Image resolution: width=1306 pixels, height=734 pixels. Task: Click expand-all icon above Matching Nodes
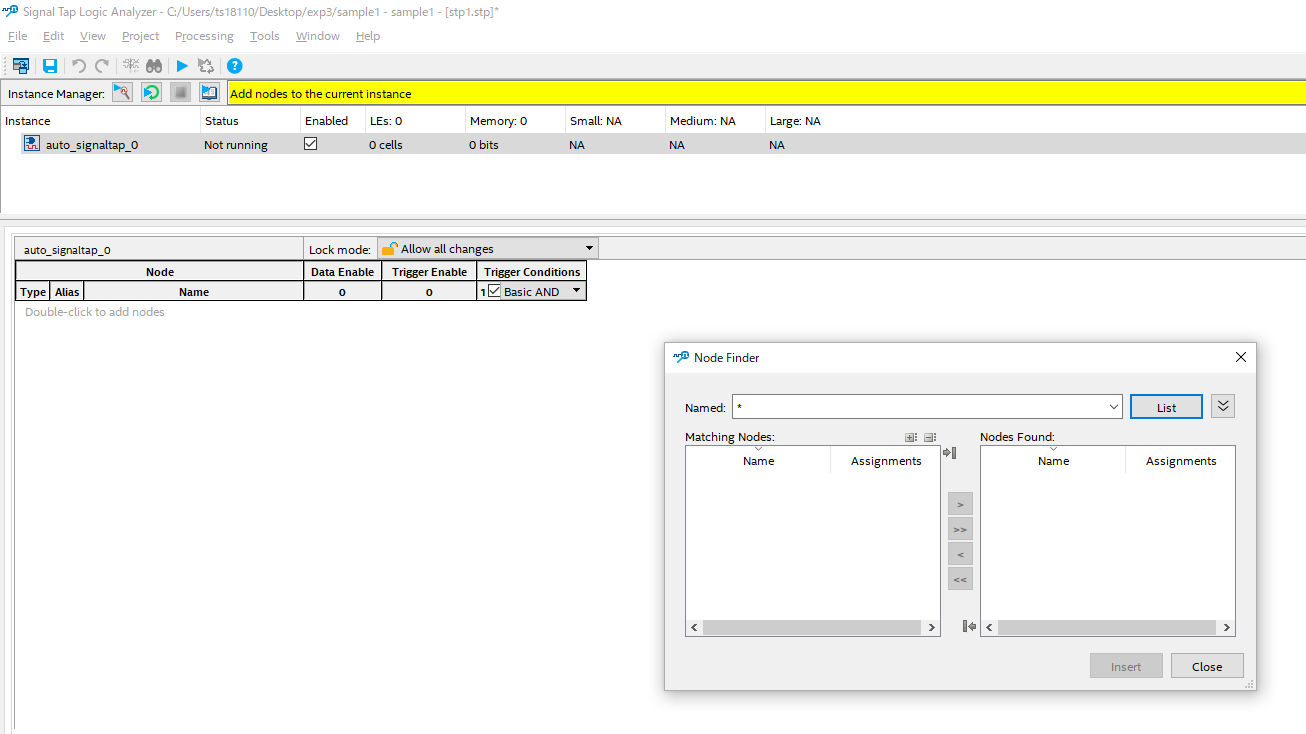[911, 437]
